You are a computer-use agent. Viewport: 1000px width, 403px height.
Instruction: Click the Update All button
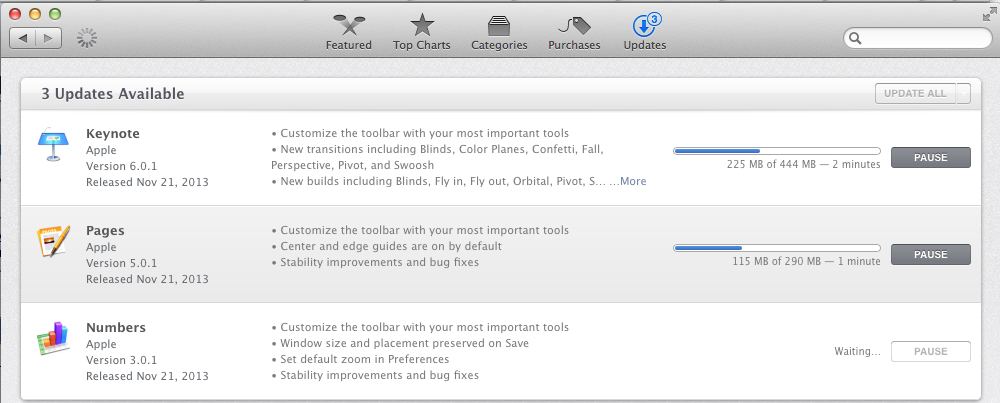point(915,94)
